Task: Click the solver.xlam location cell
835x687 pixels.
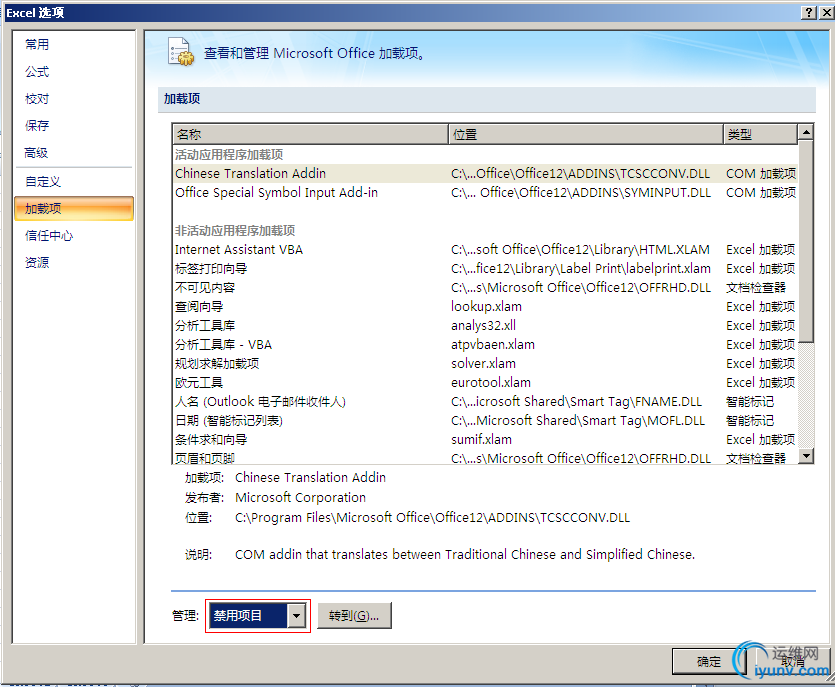Action: [484, 364]
